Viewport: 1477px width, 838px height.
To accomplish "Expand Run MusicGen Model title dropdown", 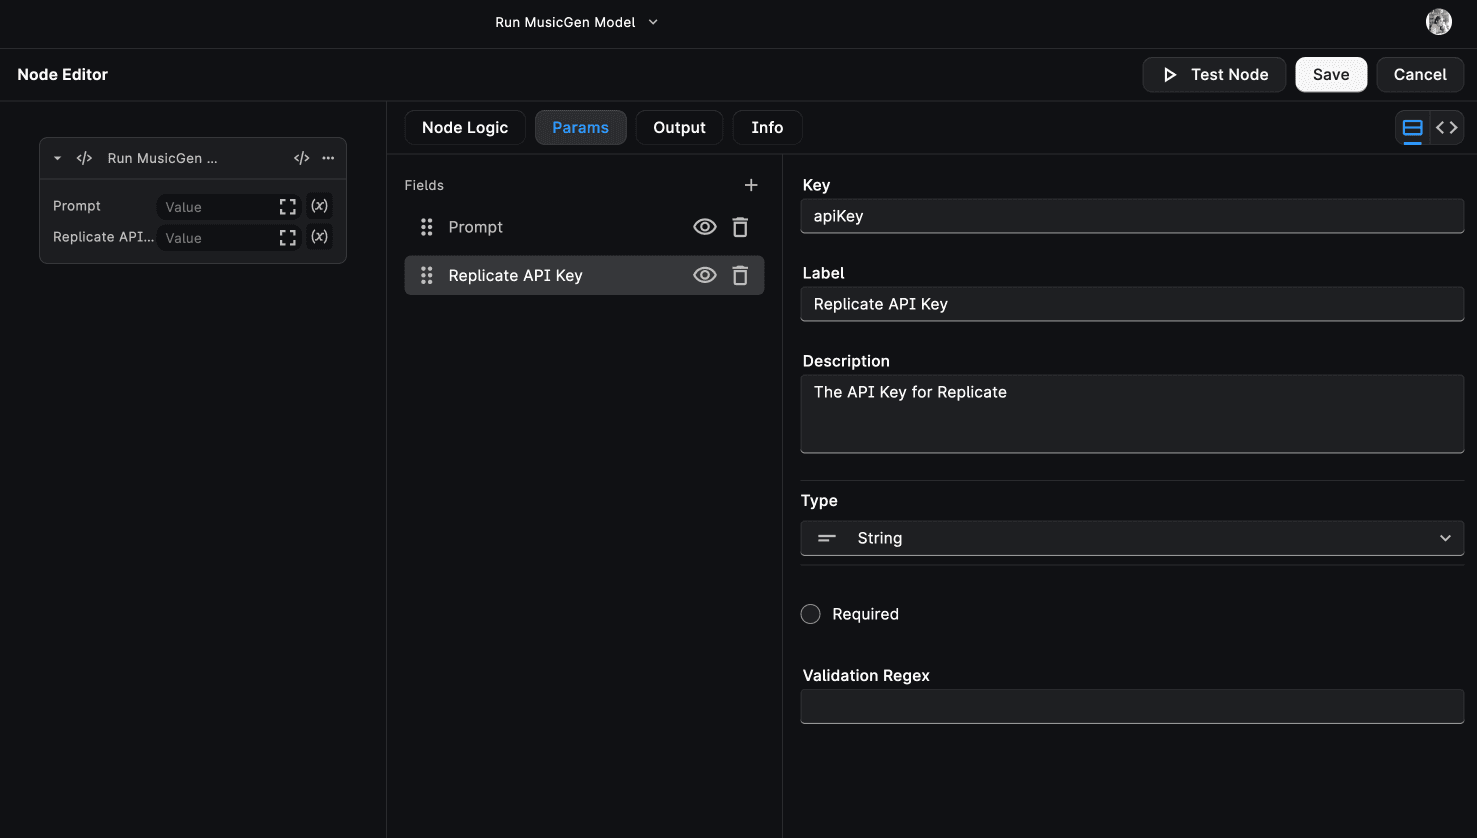I will (x=653, y=22).
